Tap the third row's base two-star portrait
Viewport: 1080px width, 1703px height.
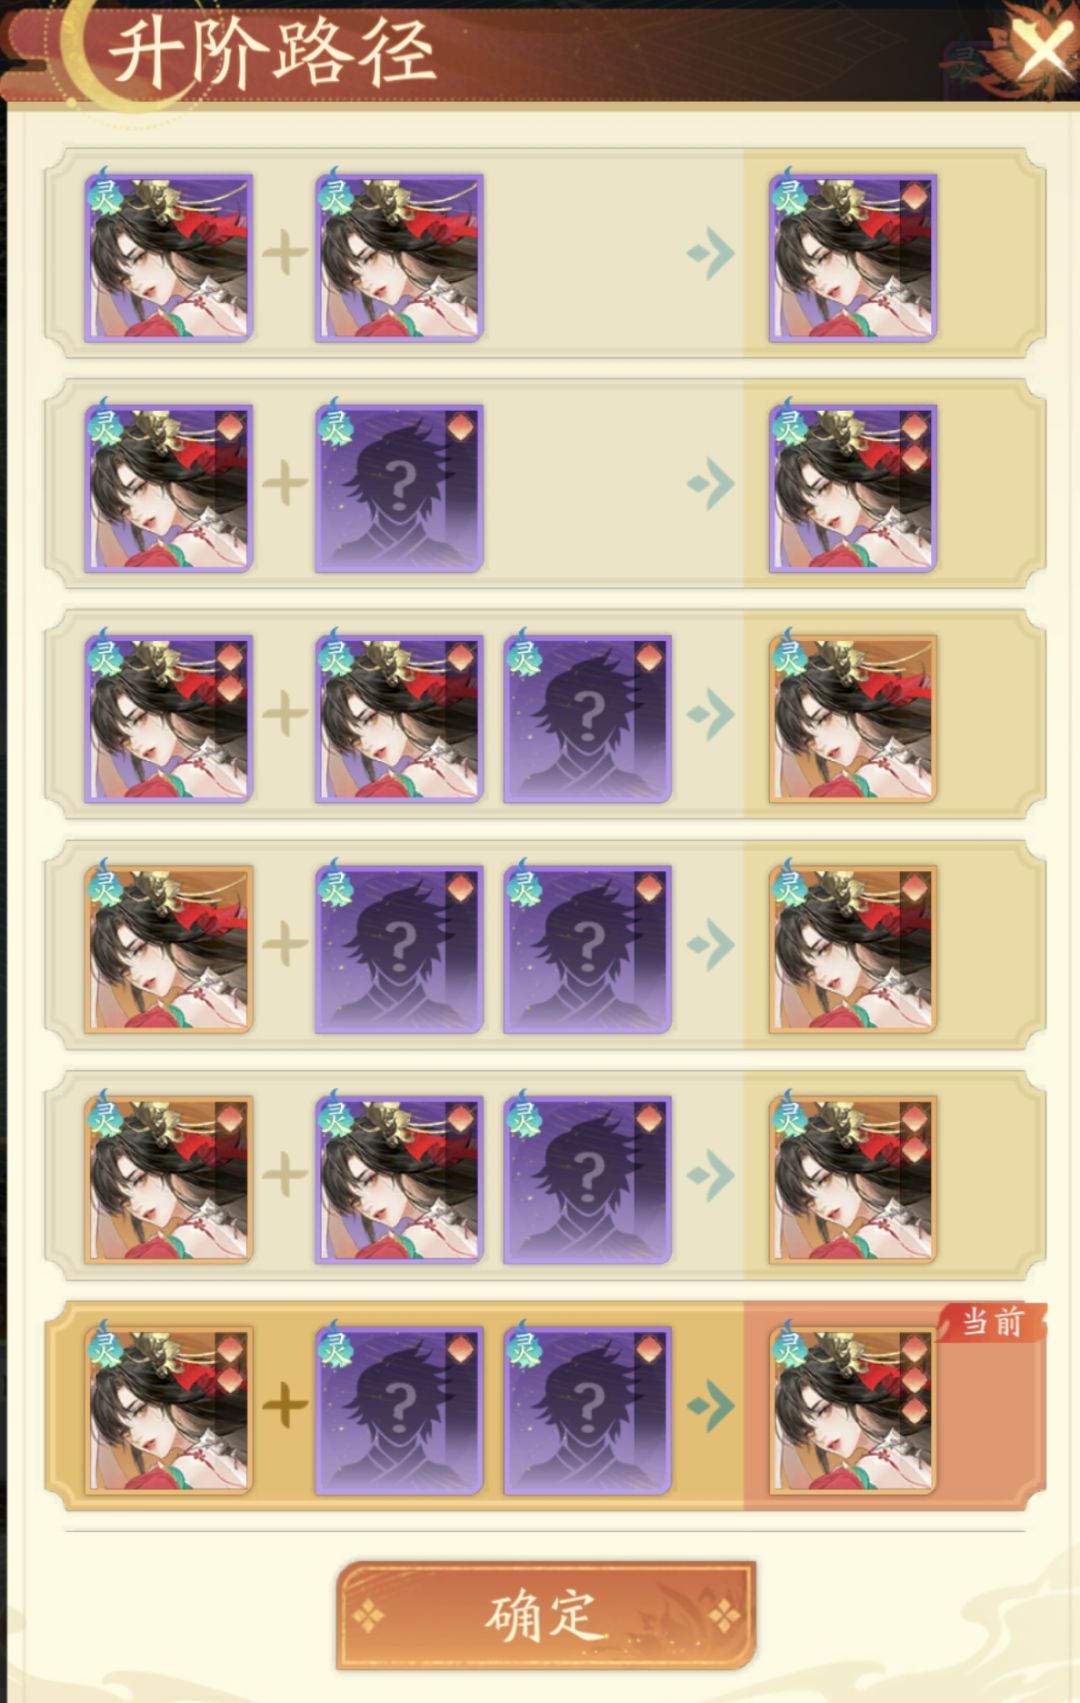coord(168,718)
